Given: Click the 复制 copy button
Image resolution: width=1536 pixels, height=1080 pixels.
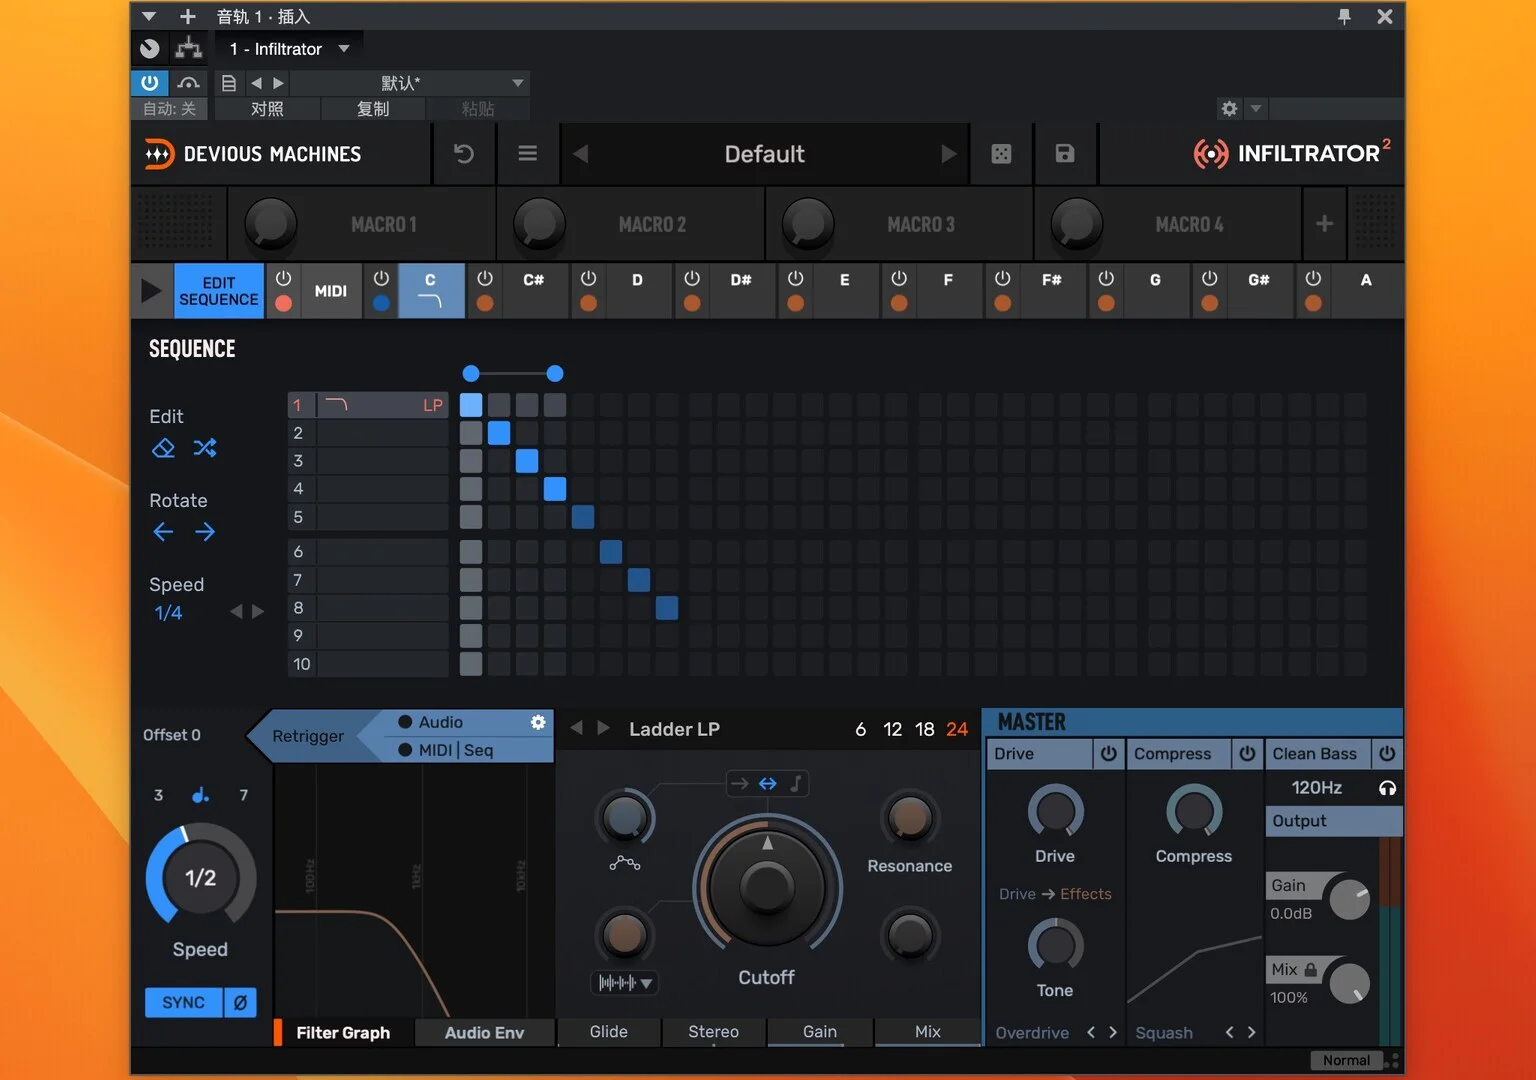Looking at the screenshot, I should 373,108.
